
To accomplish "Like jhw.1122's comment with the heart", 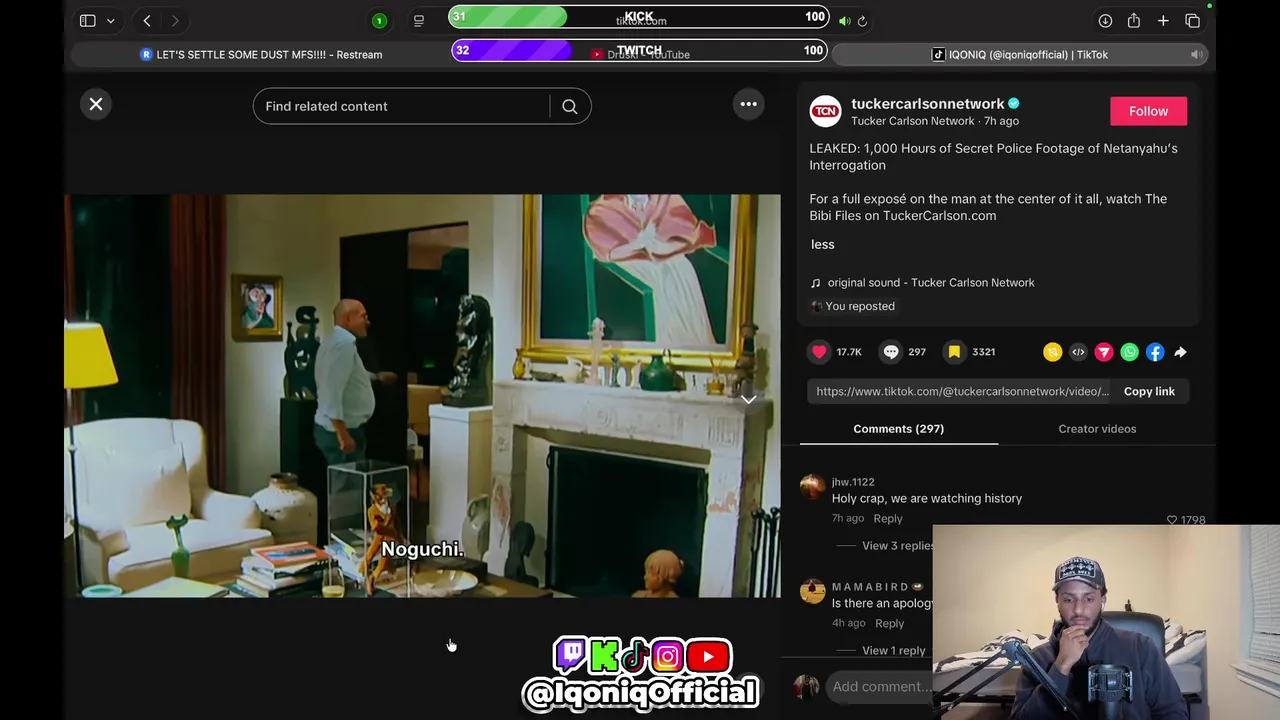I will tap(1172, 520).
